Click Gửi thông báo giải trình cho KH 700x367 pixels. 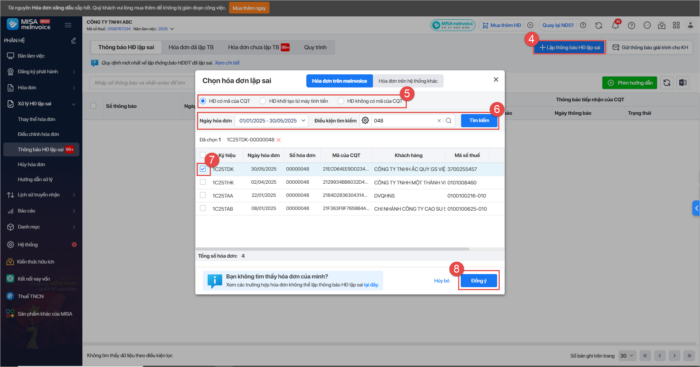pos(650,47)
